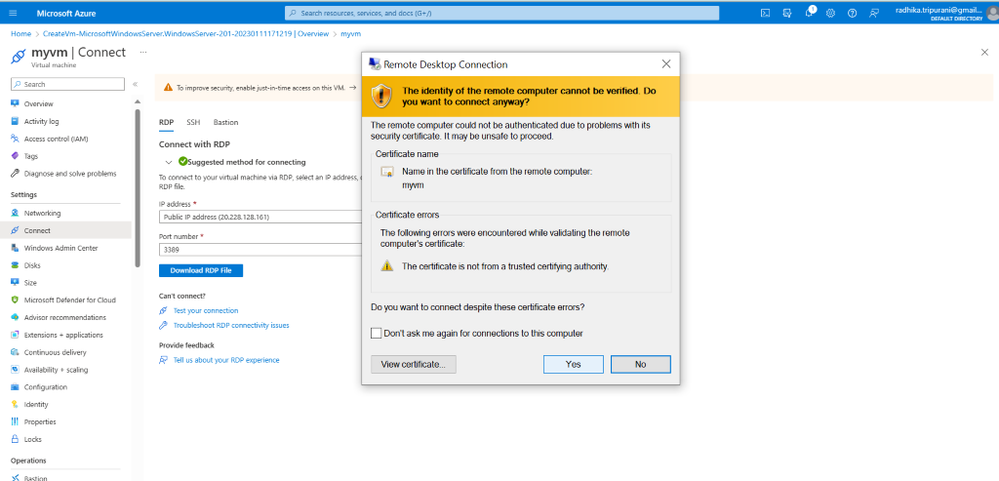Viewport: 999px width, 481px height.
Task: Click the Continuous delivery icon
Action: tap(15, 352)
